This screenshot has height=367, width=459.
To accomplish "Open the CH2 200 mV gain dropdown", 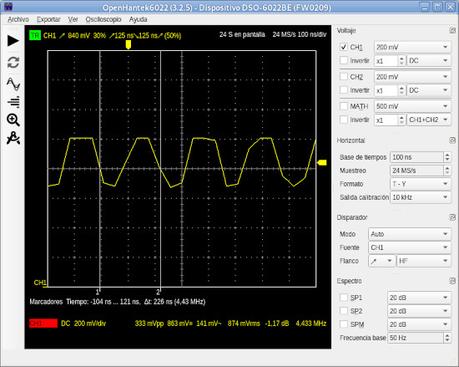I will (x=412, y=77).
